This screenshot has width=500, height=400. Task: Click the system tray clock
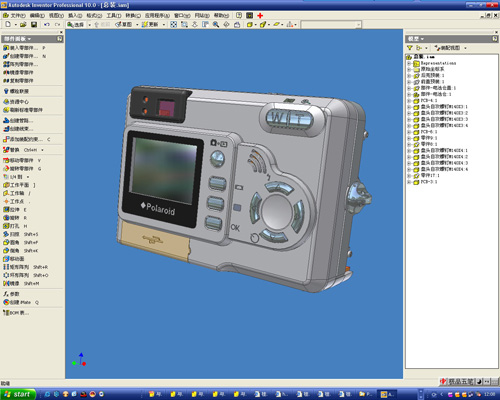click(489, 394)
